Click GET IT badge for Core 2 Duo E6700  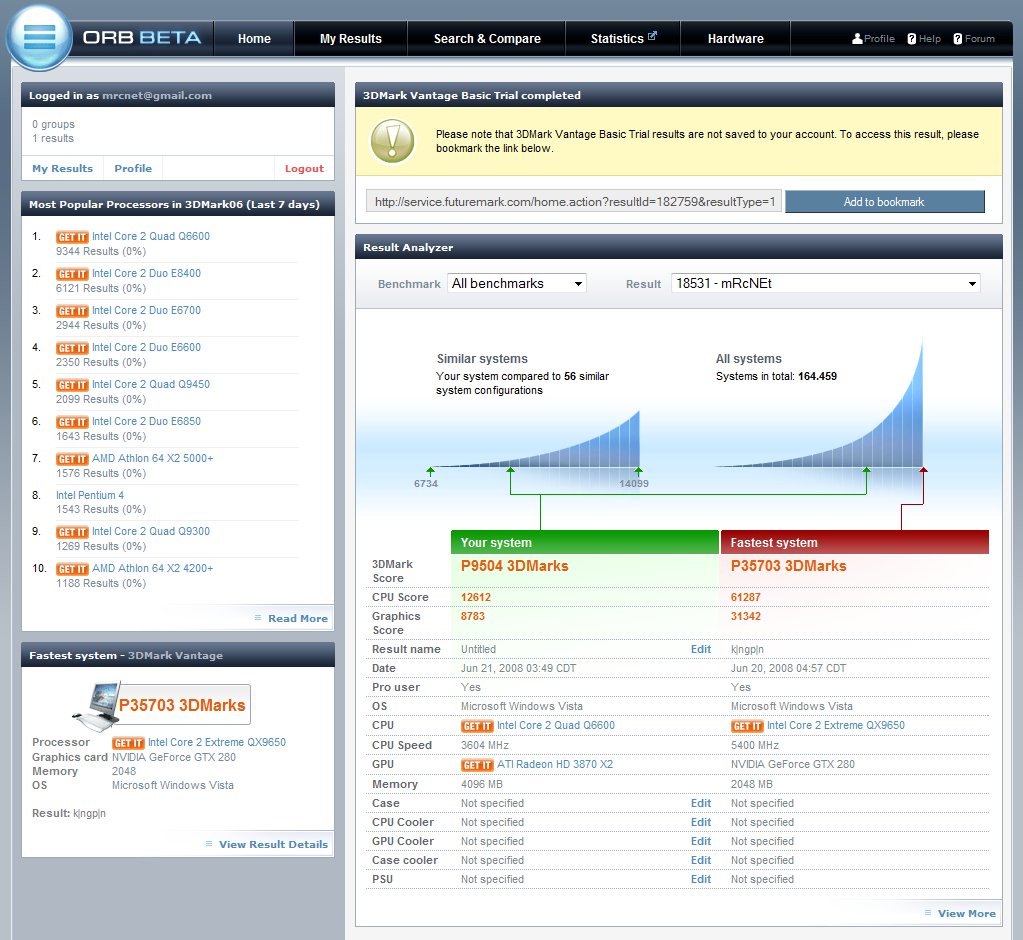[x=72, y=311]
